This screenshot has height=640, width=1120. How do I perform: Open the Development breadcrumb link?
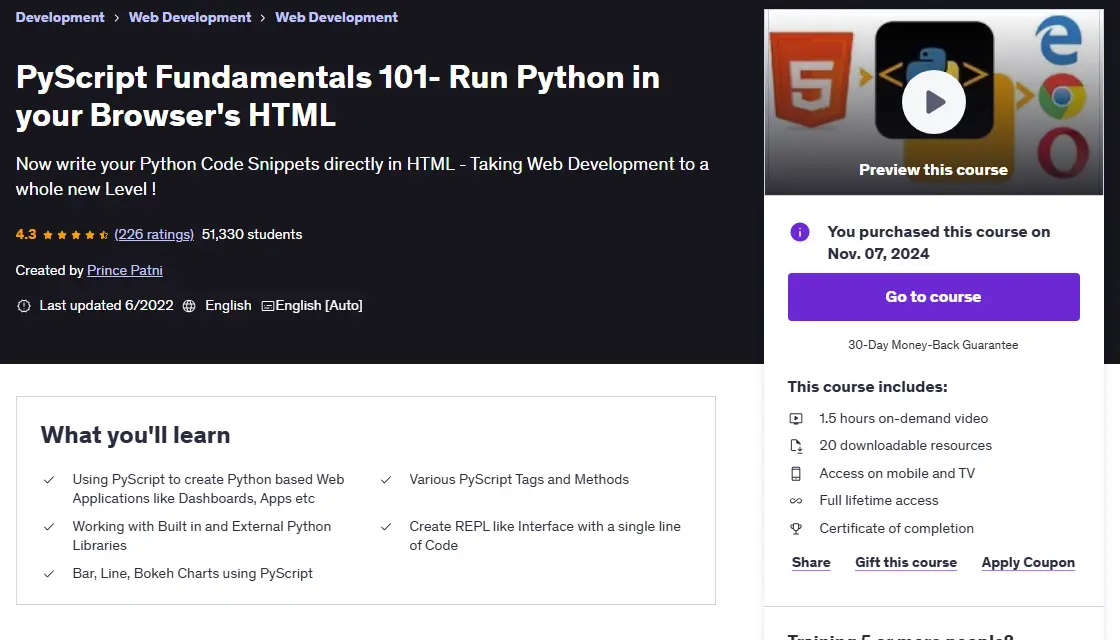pos(60,17)
